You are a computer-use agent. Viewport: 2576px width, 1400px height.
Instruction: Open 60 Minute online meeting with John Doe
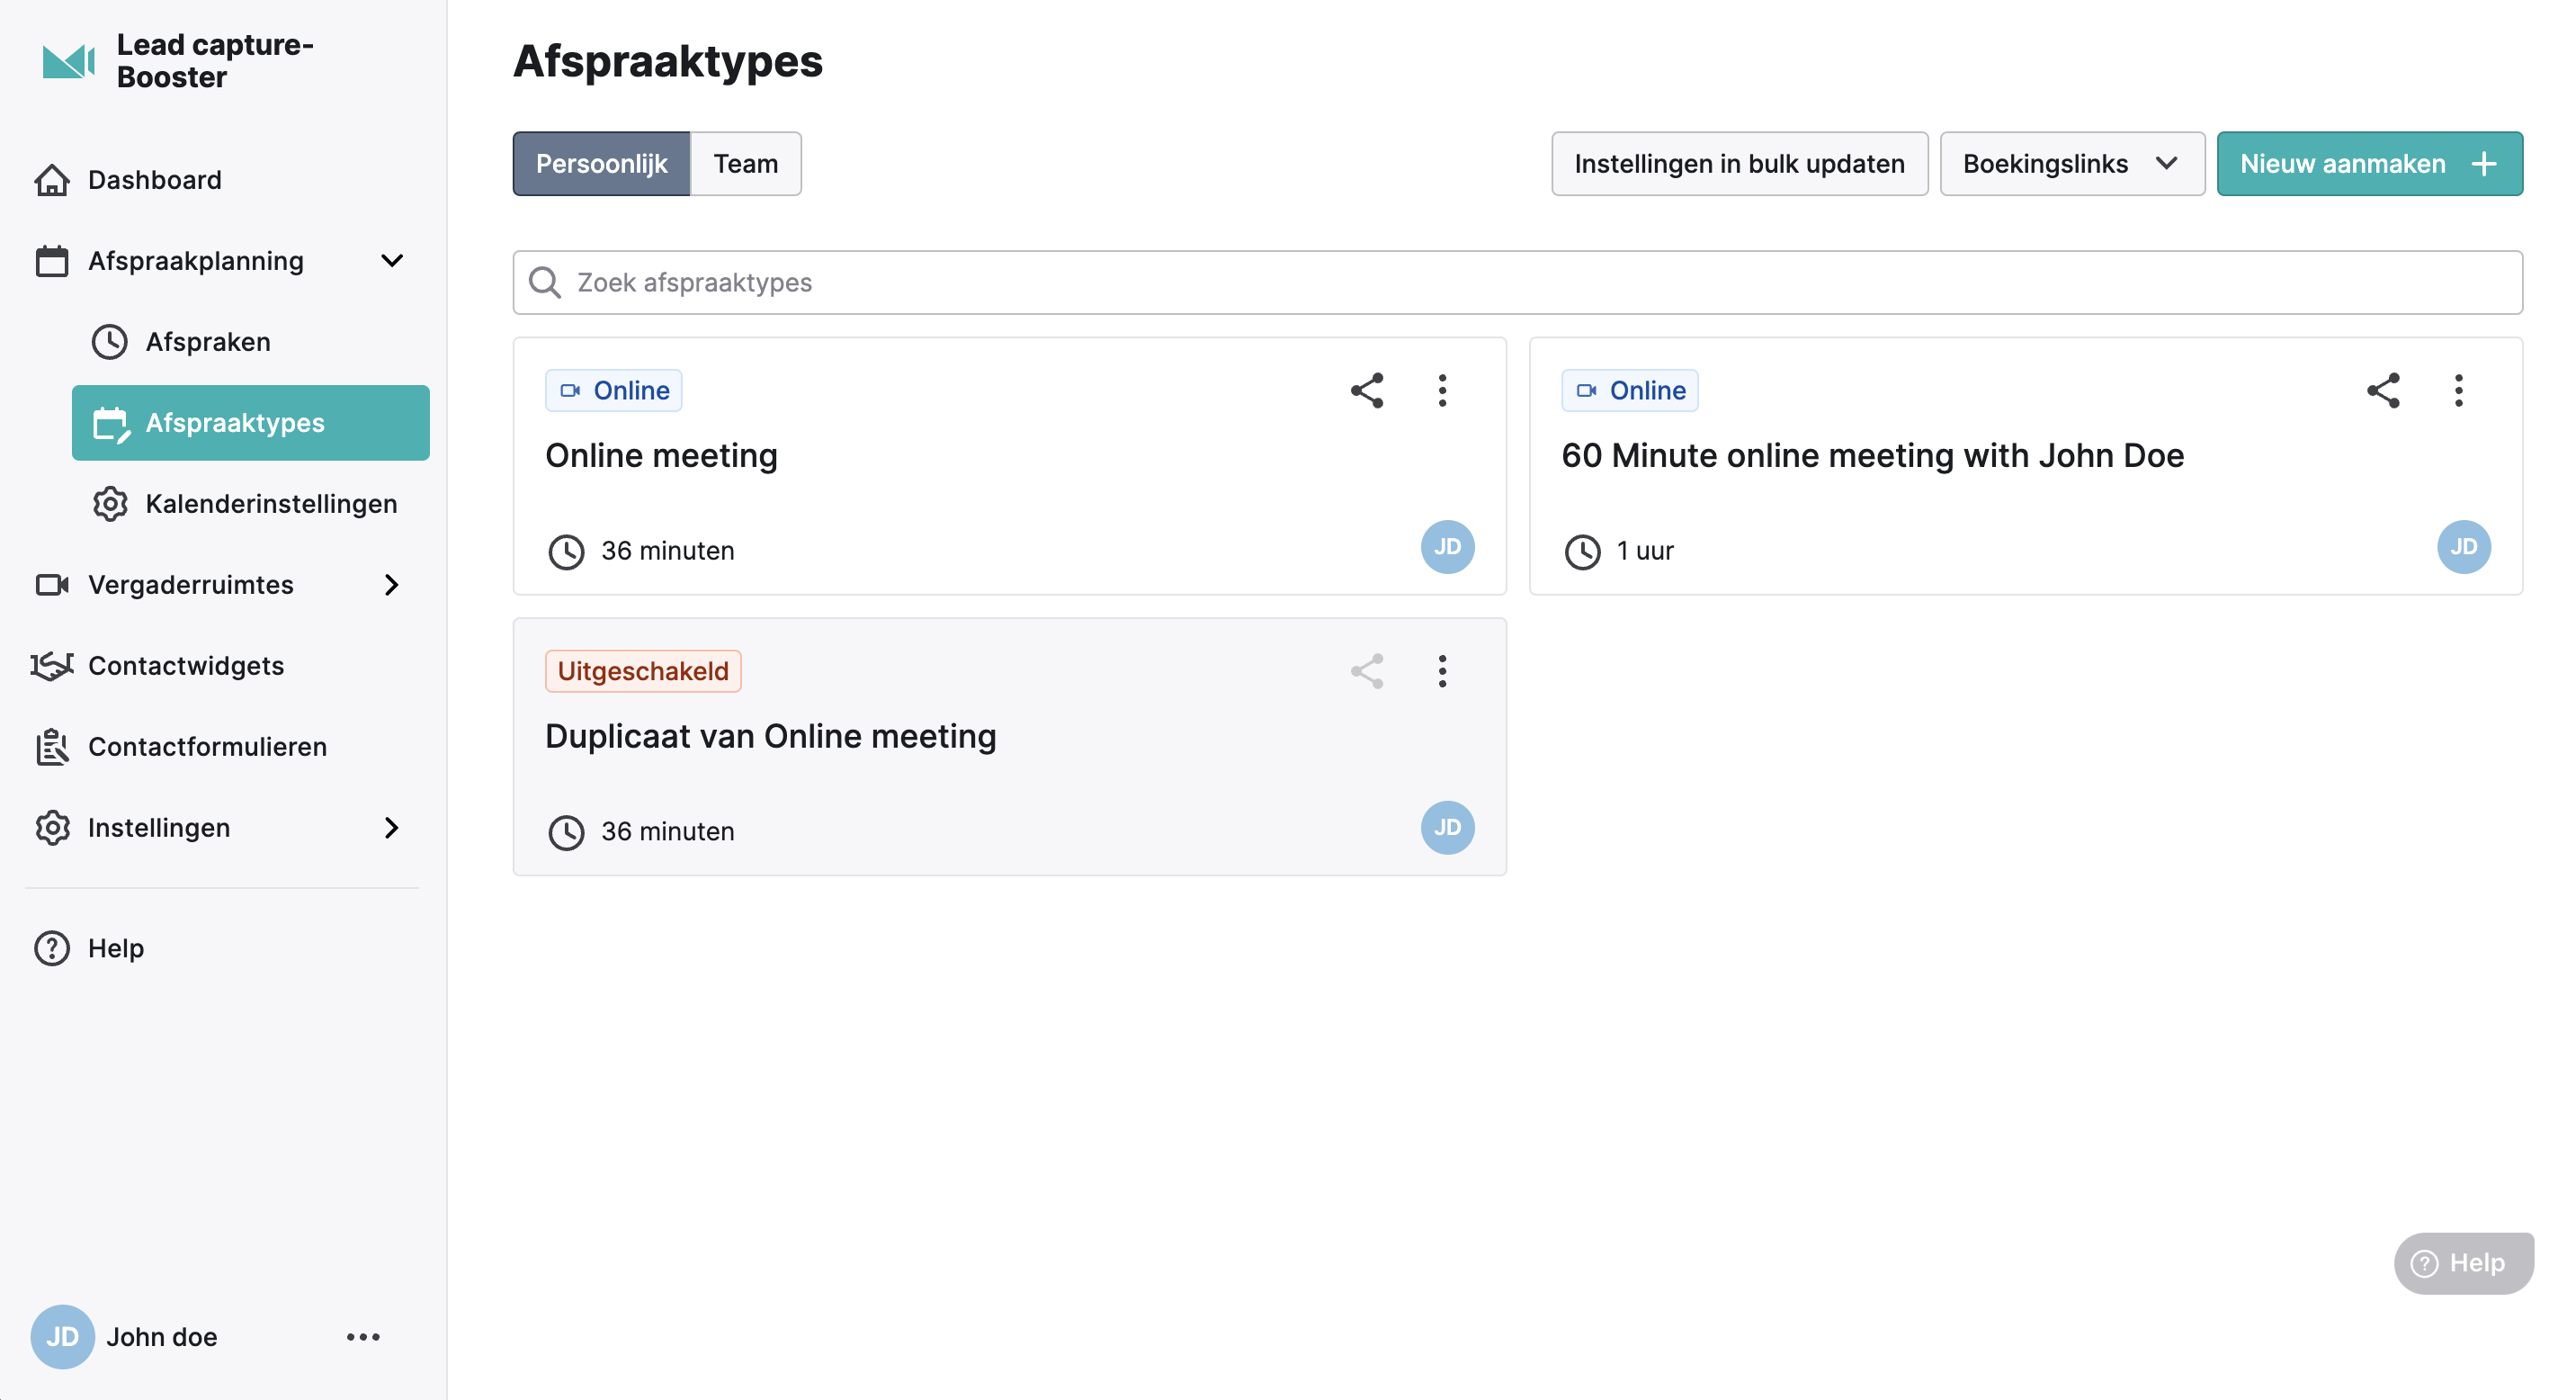[1872, 456]
